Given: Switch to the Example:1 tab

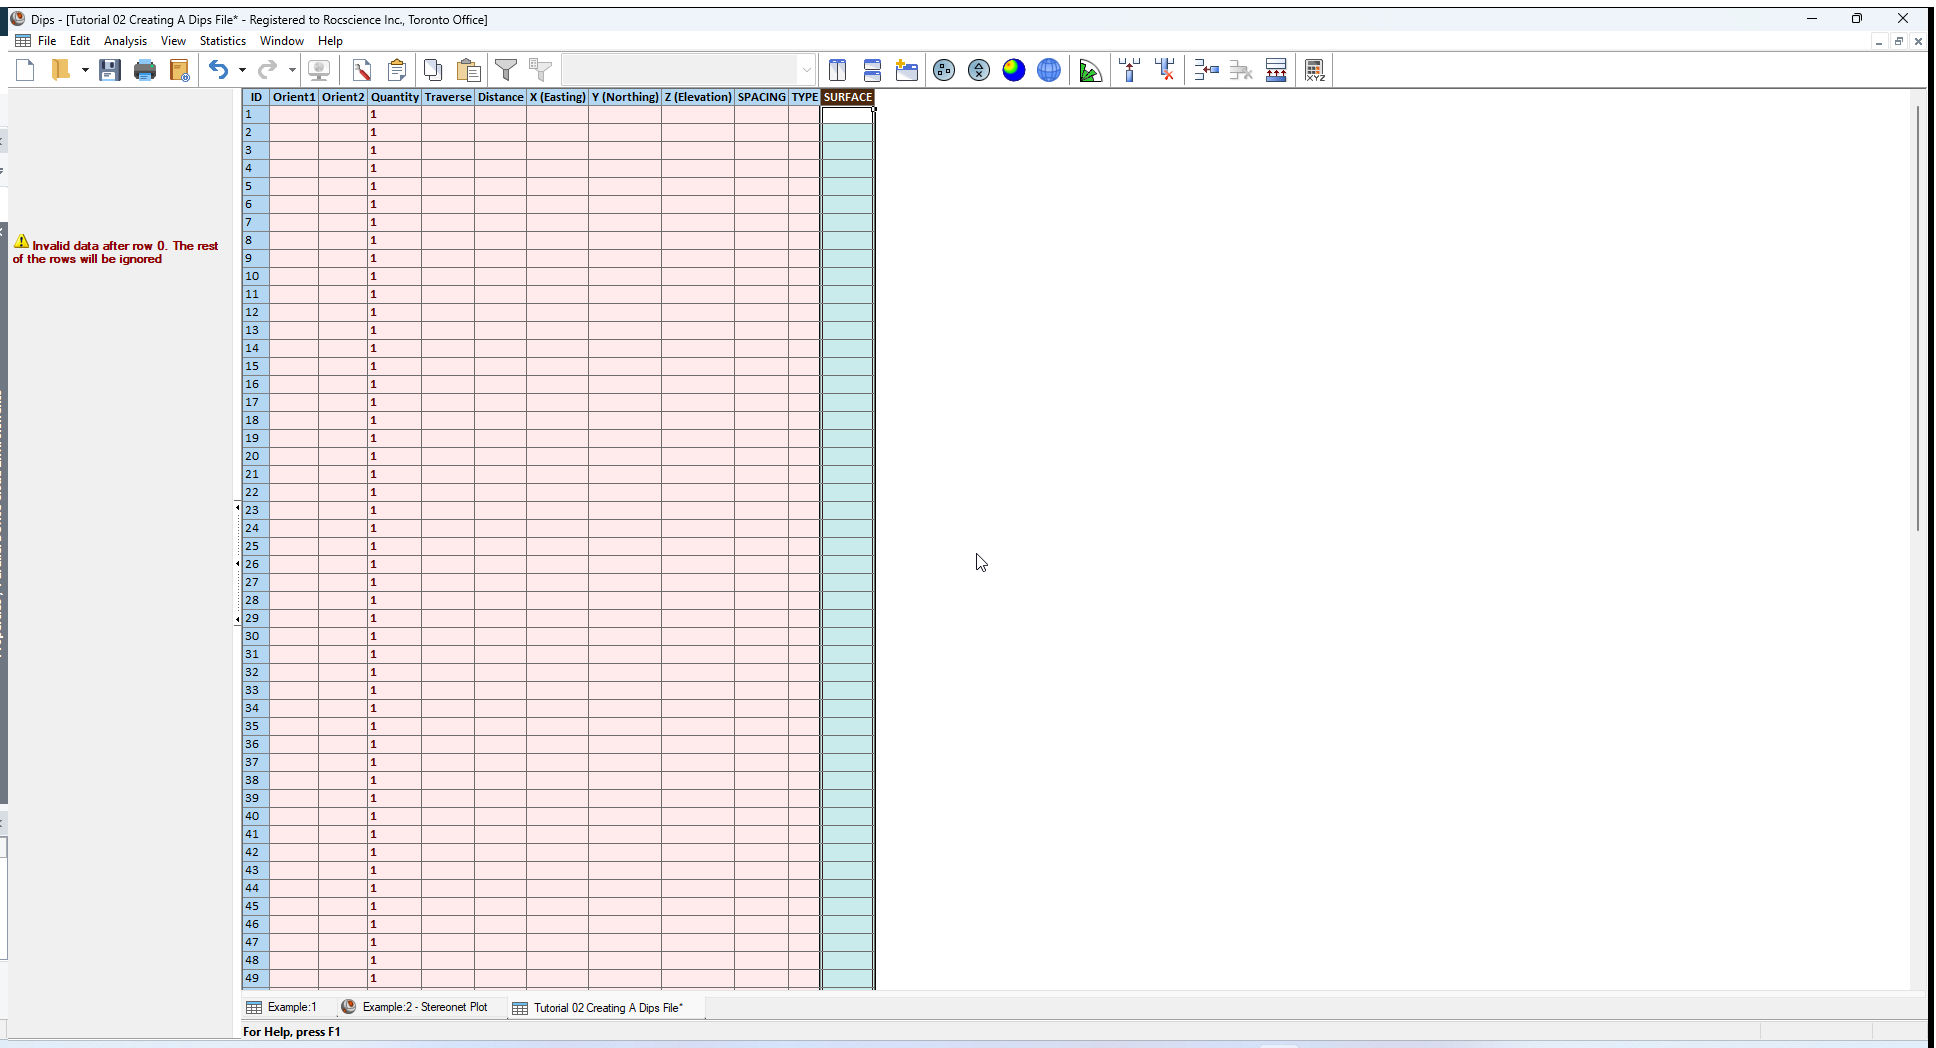Looking at the screenshot, I should pos(282,1007).
